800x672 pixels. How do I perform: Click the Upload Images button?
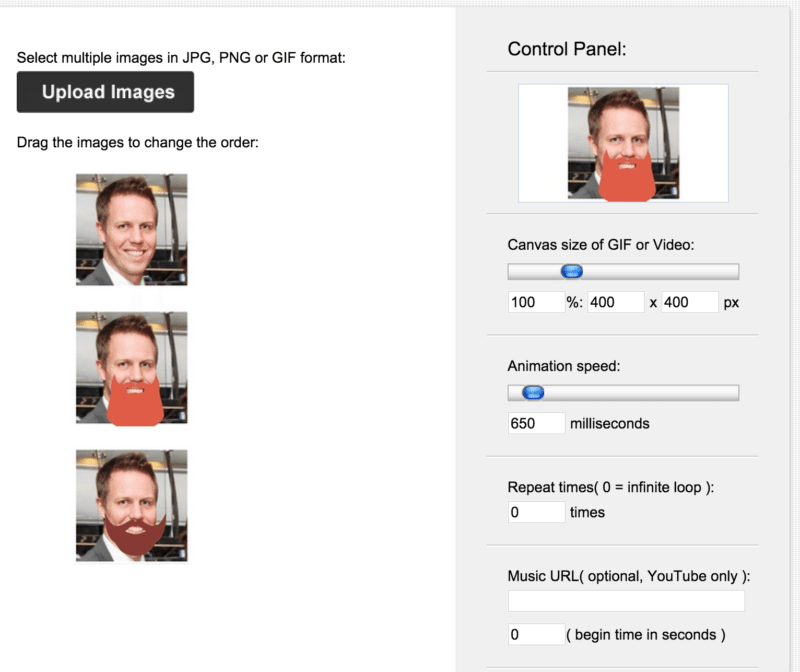[x=105, y=92]
